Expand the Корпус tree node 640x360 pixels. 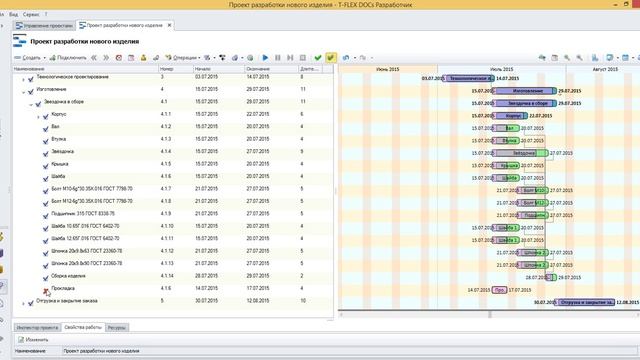[x=38, y=117]
